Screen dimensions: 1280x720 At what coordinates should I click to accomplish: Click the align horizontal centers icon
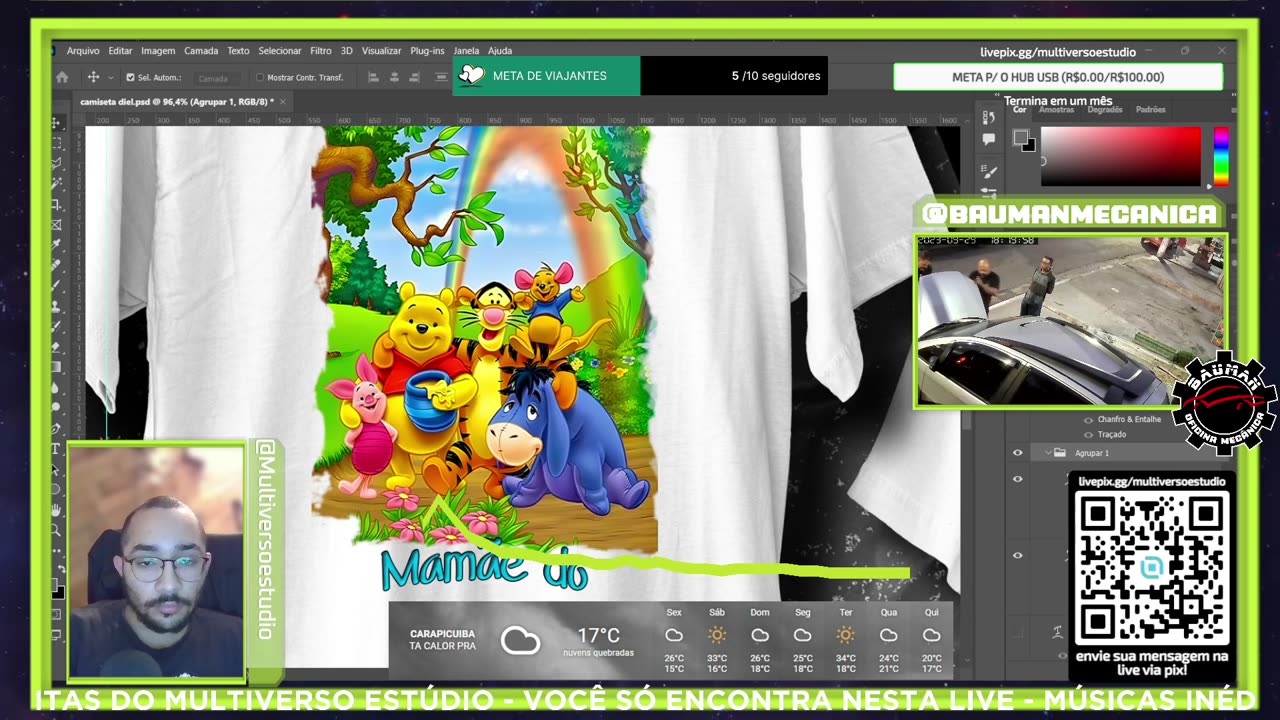394,77
